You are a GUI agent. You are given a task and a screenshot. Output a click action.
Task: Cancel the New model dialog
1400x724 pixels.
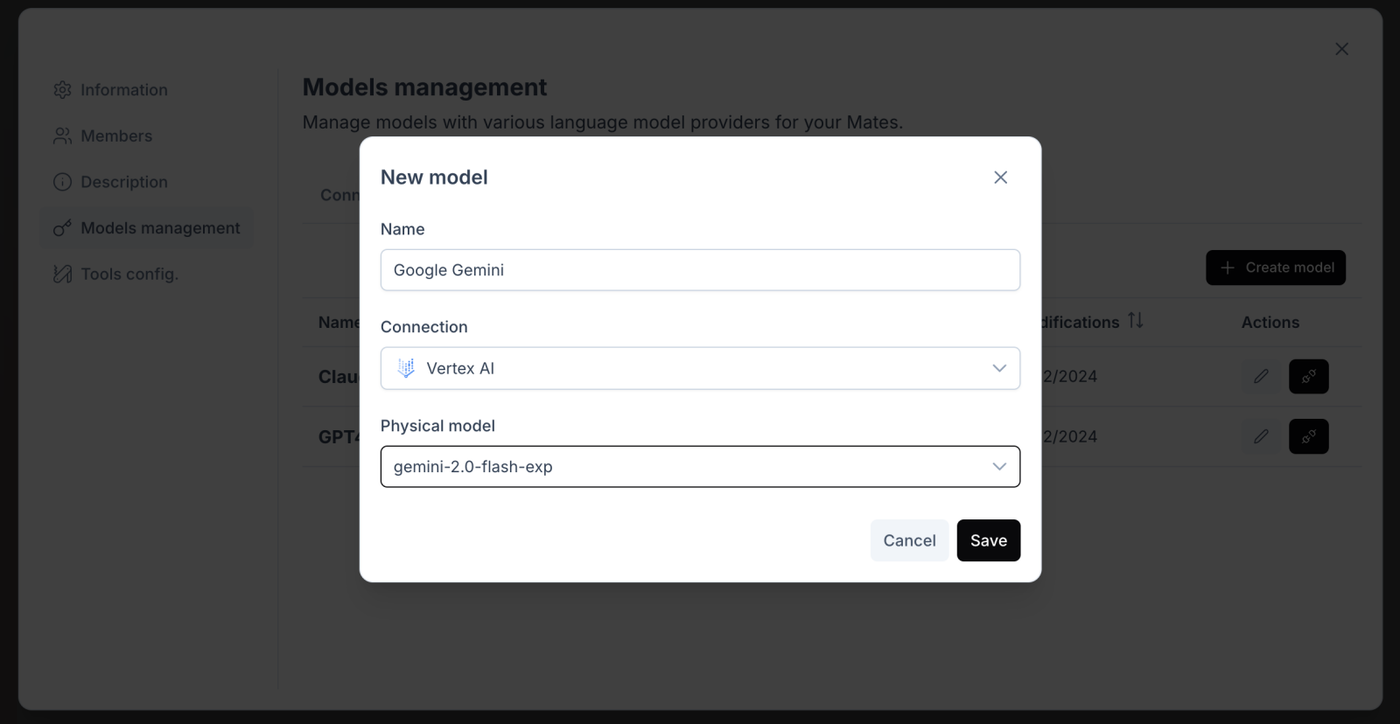click(x=909, y=540)
